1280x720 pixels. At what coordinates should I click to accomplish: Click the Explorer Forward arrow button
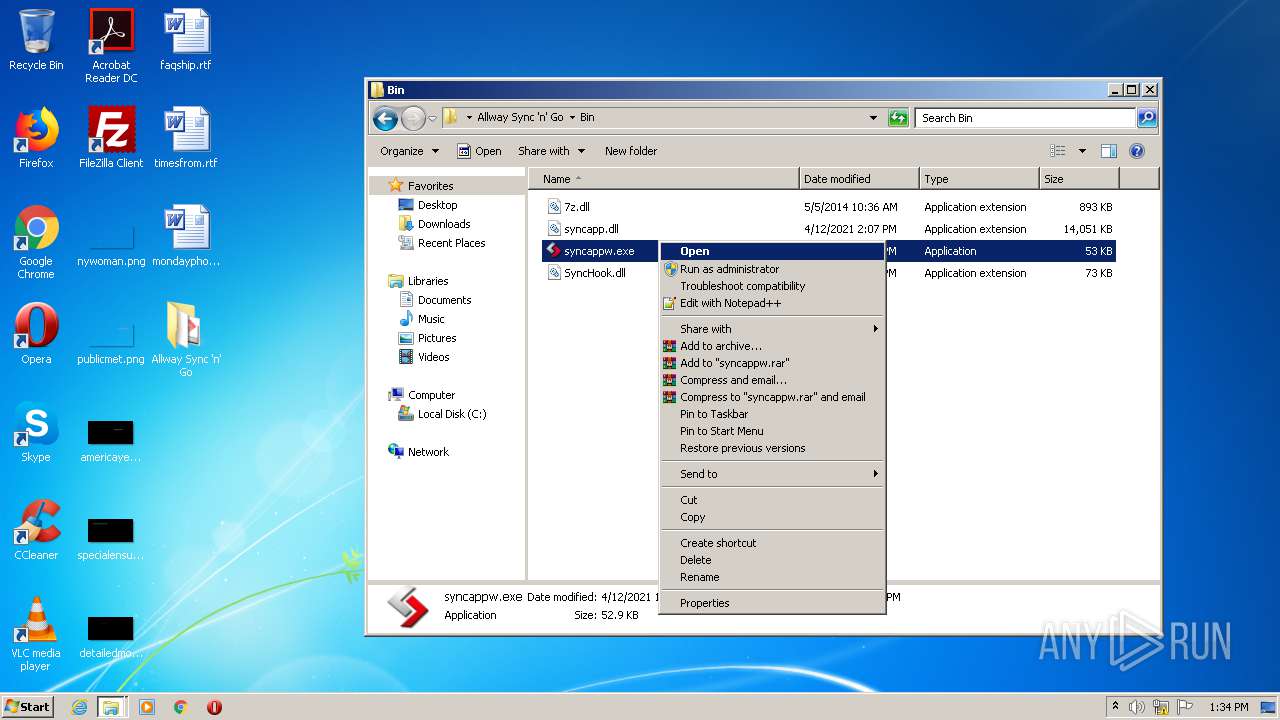pos(413,118)
